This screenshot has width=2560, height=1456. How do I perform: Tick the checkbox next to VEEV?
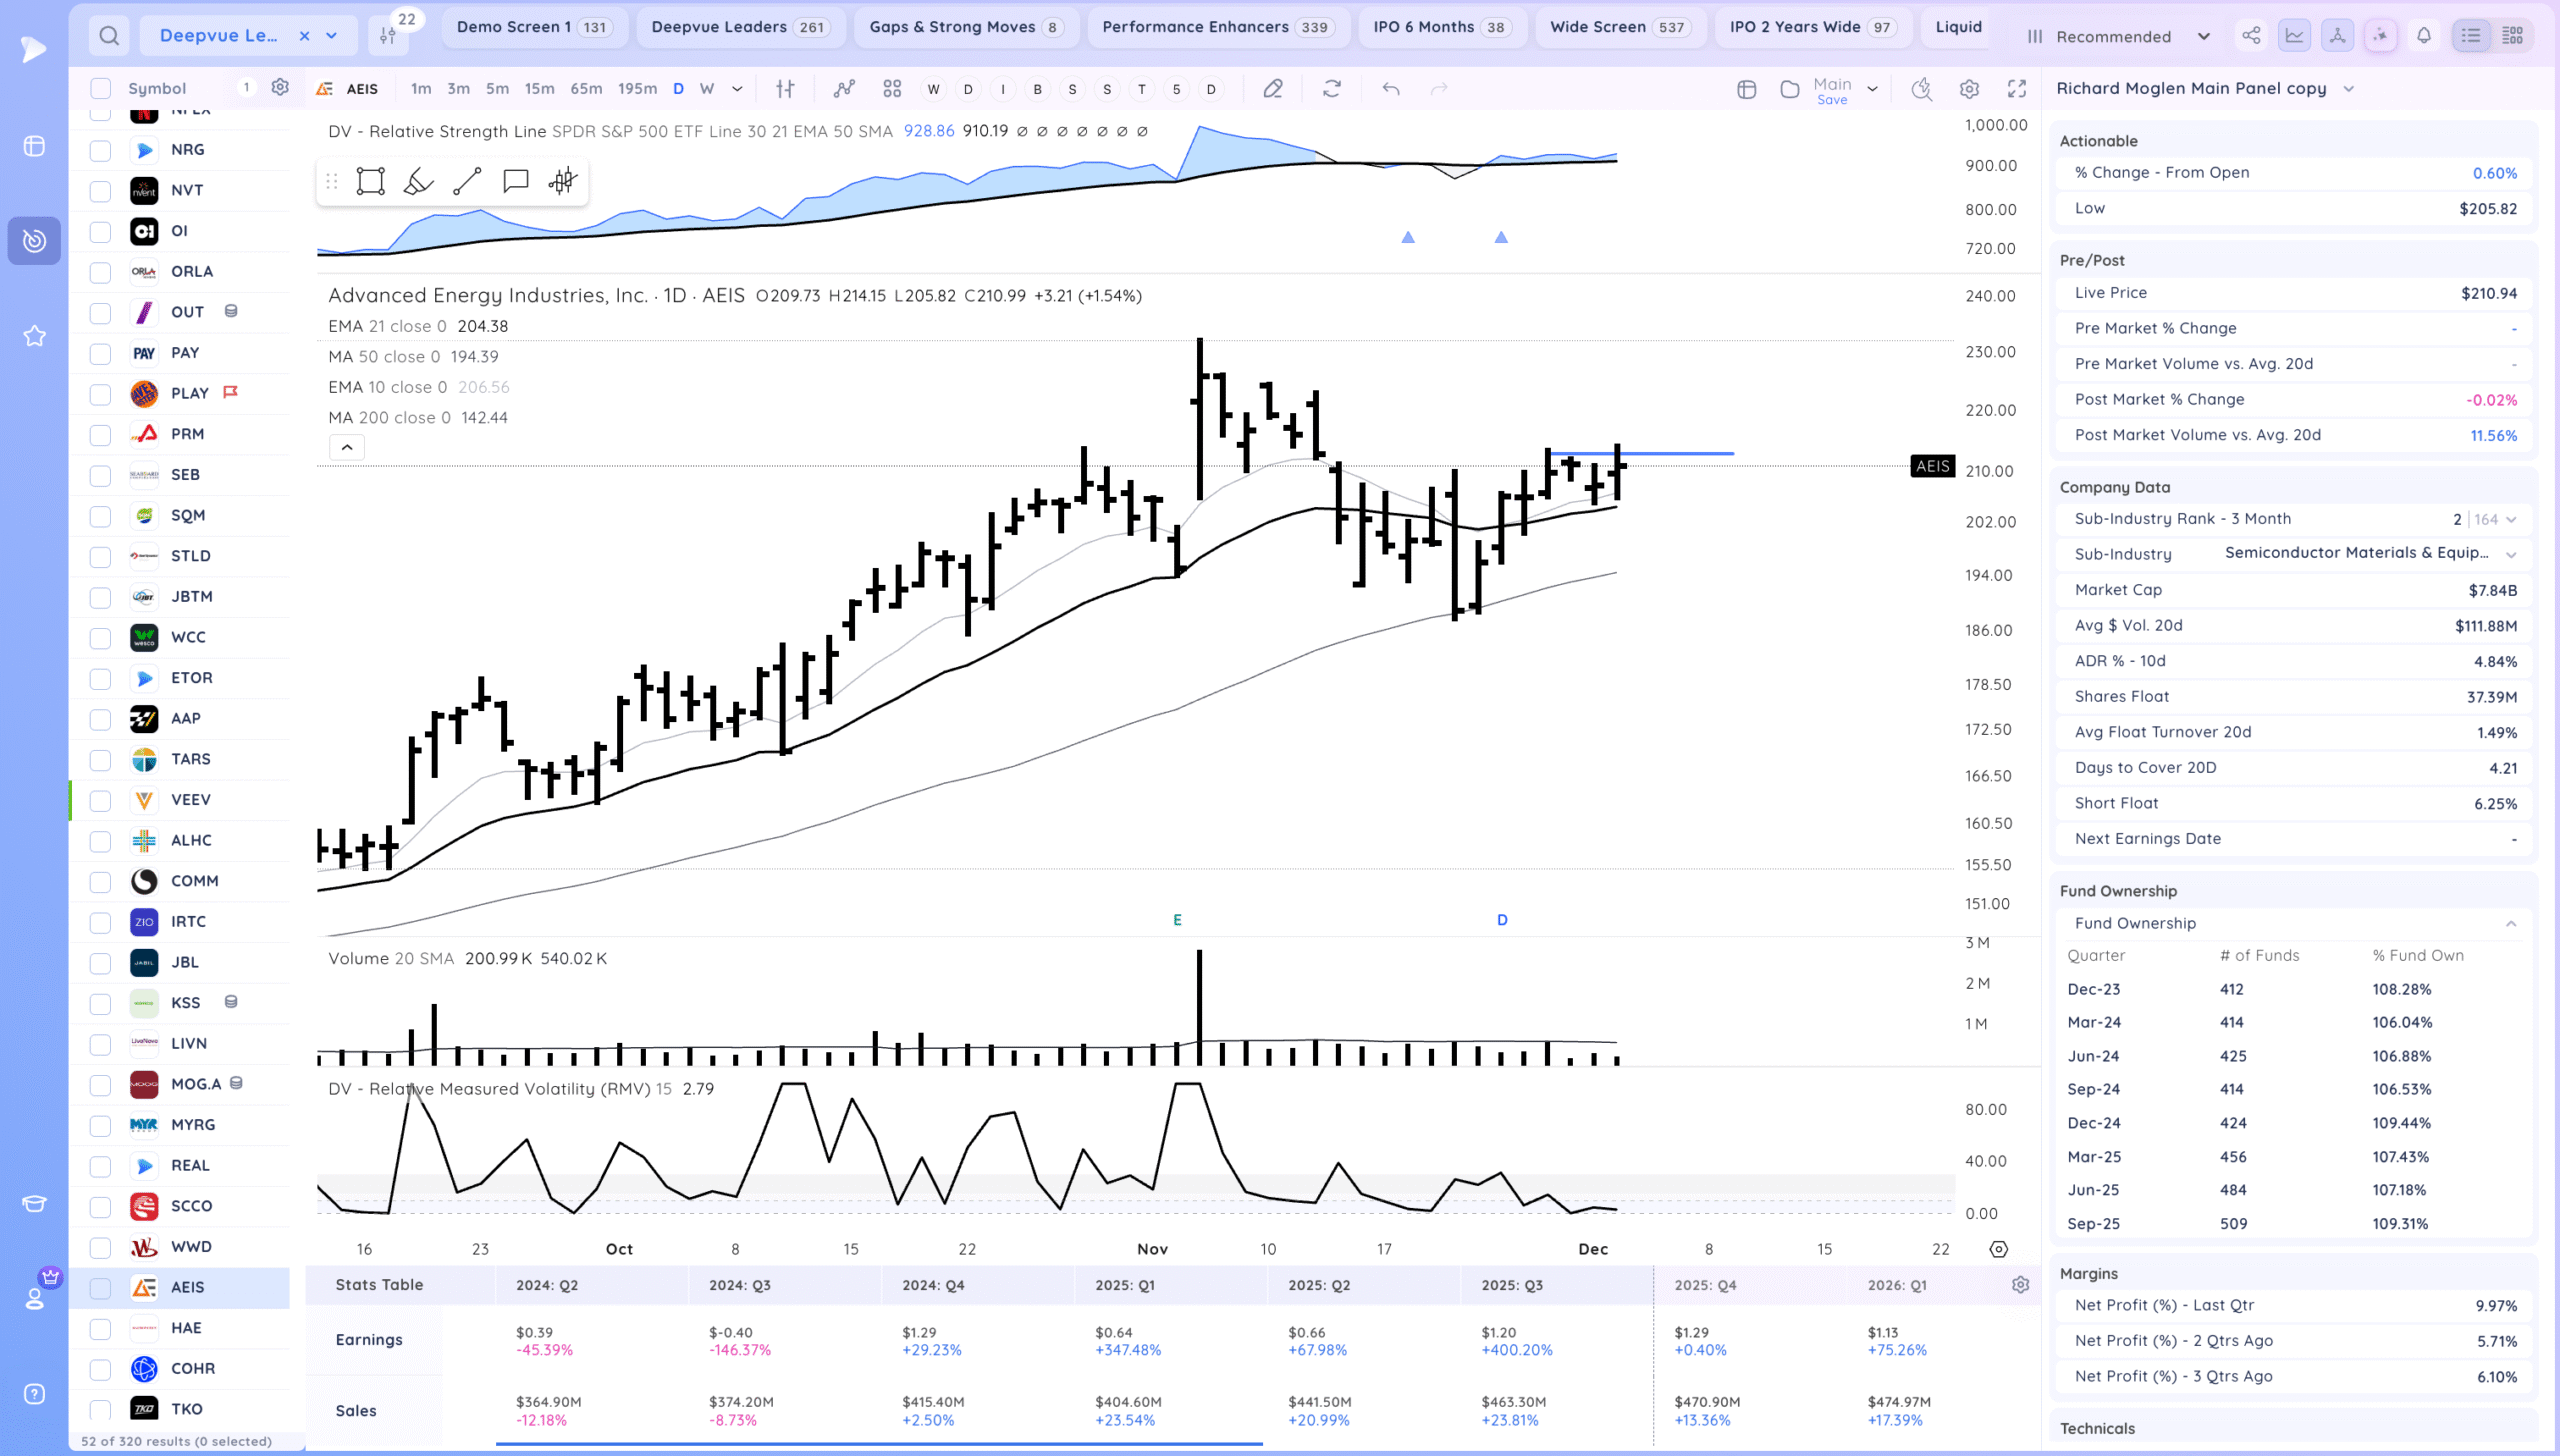[100, 801]
